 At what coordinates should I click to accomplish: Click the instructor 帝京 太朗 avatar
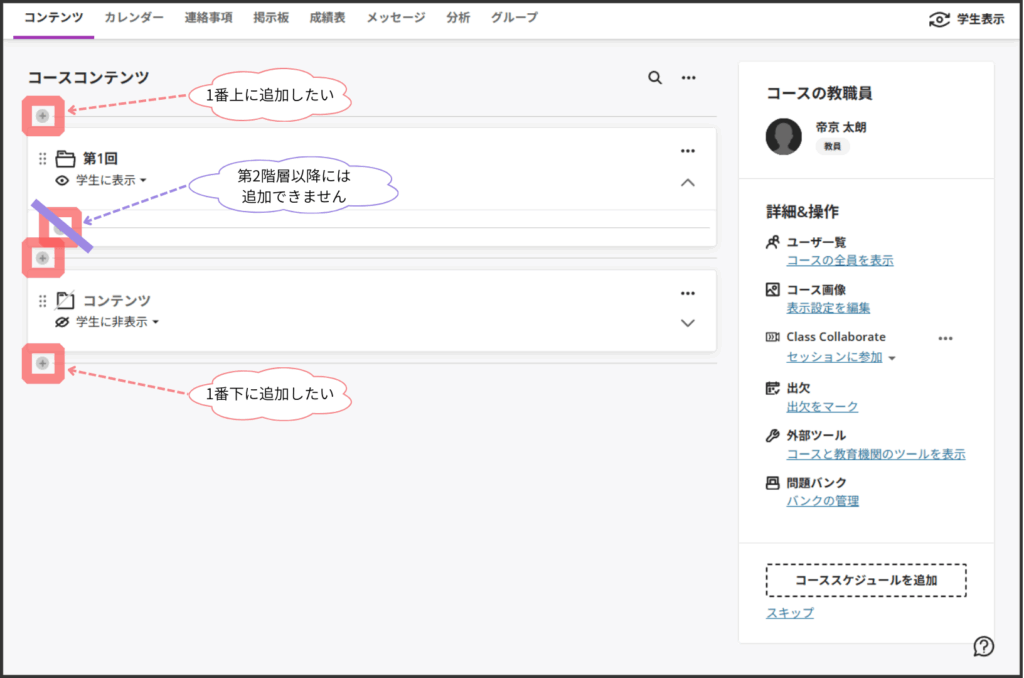(x=783, y=136)
